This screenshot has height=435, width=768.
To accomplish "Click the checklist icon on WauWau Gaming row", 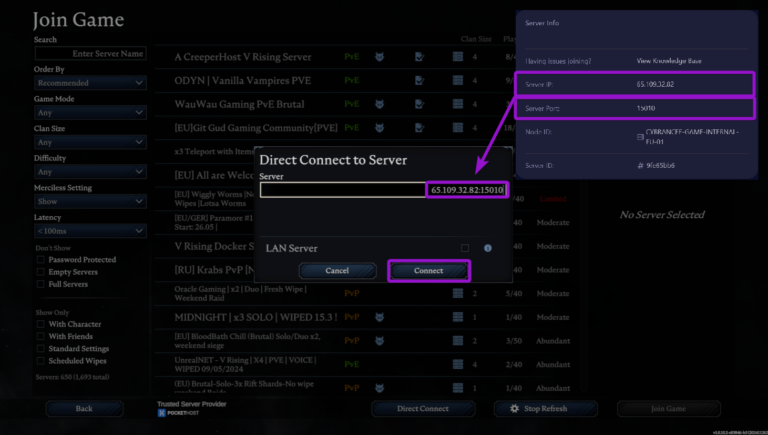I will click(x=419, y=104).
